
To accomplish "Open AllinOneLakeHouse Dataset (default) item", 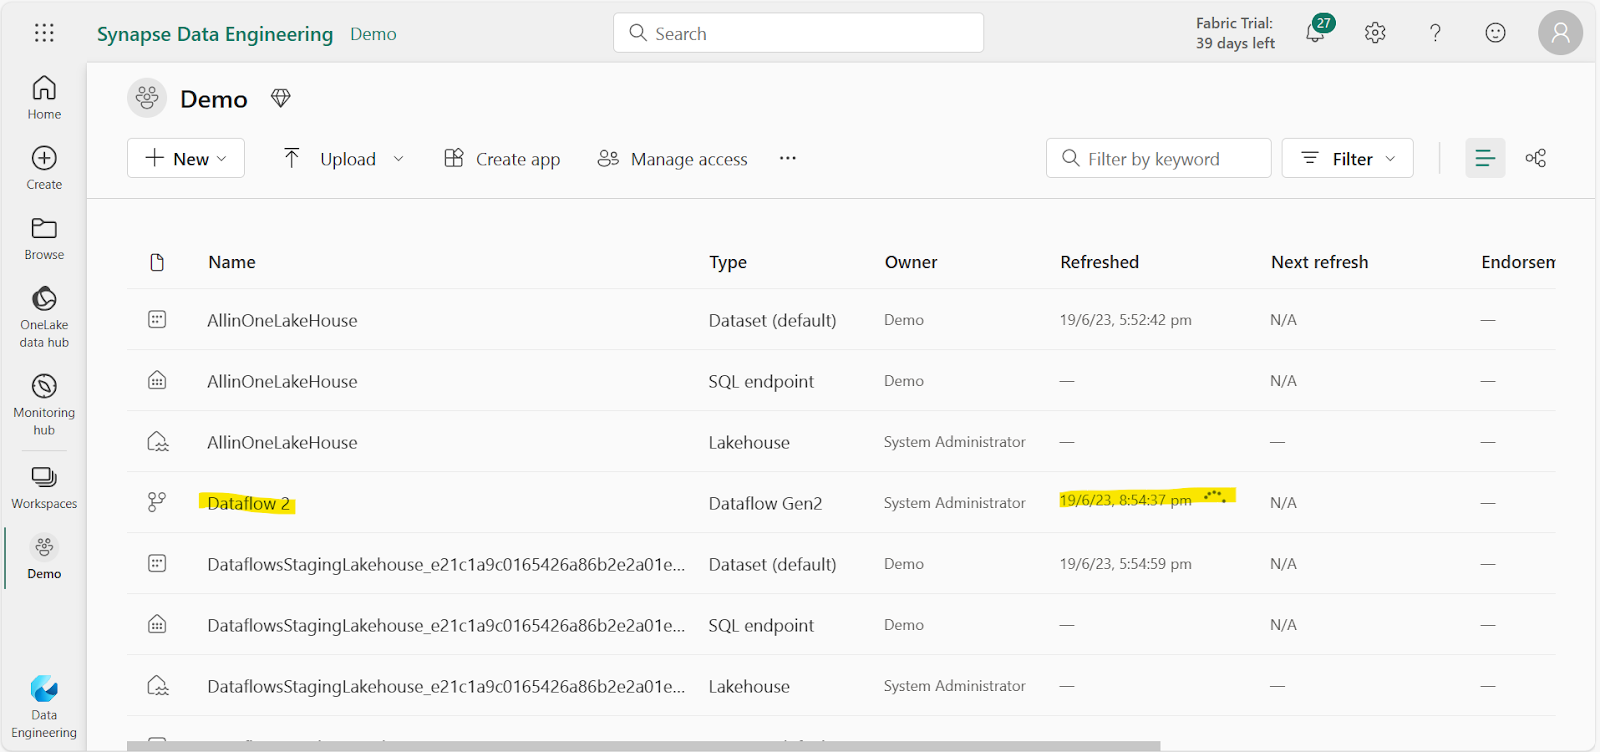I will pyautogui.click(x=282, y=320).
